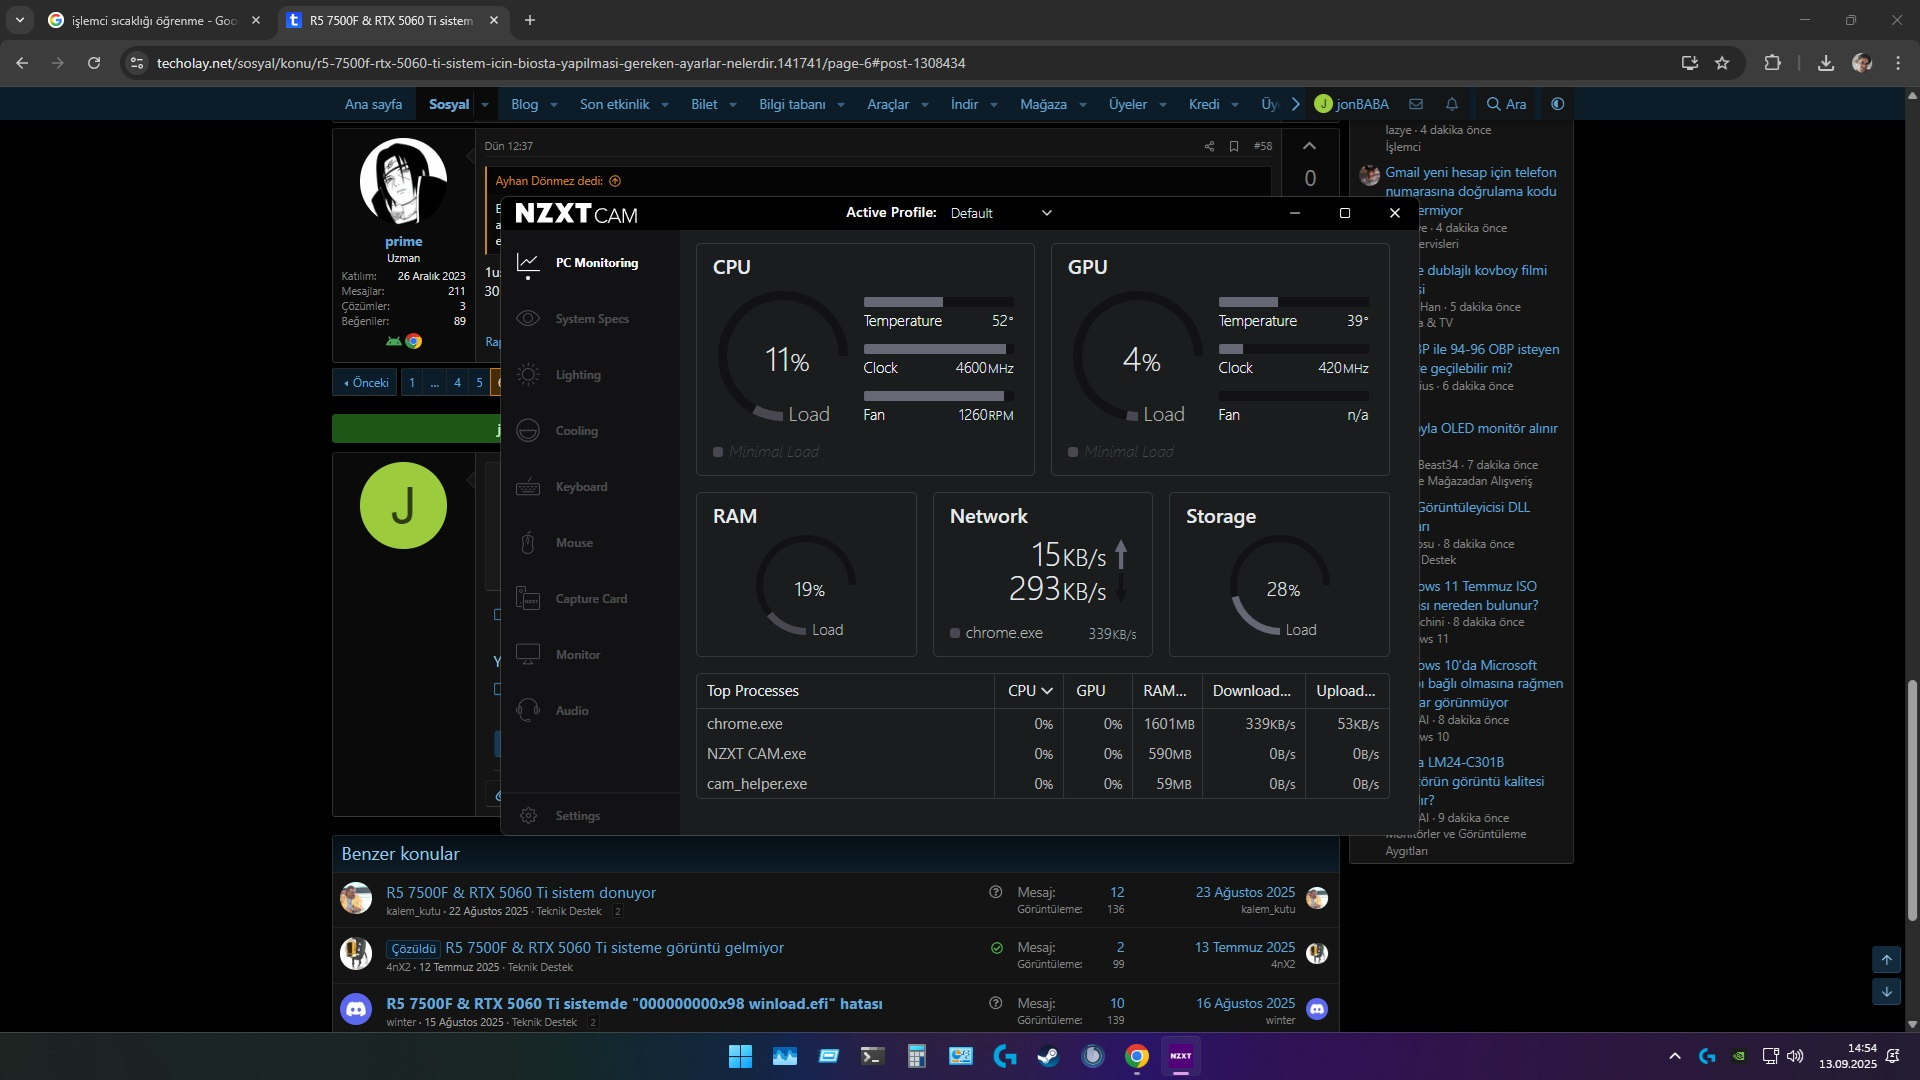This screenshot has height=1080, width=1920.
Task: Open the Mağaza navigation item
Action: [1043, 104]
